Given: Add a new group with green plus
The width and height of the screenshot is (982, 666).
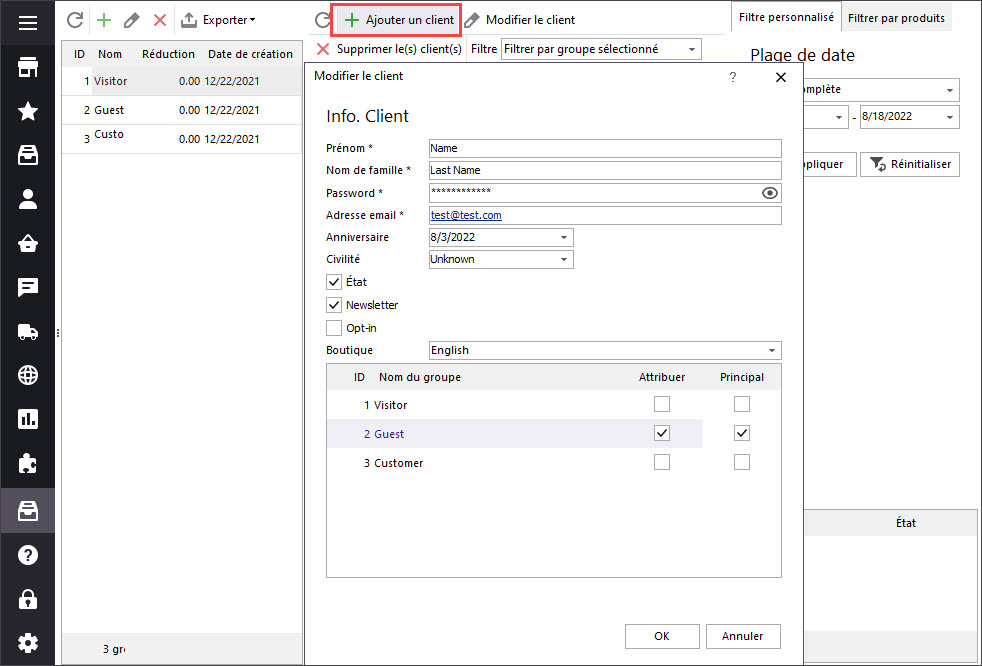Looking at the screenshot, I should [104, 20].
